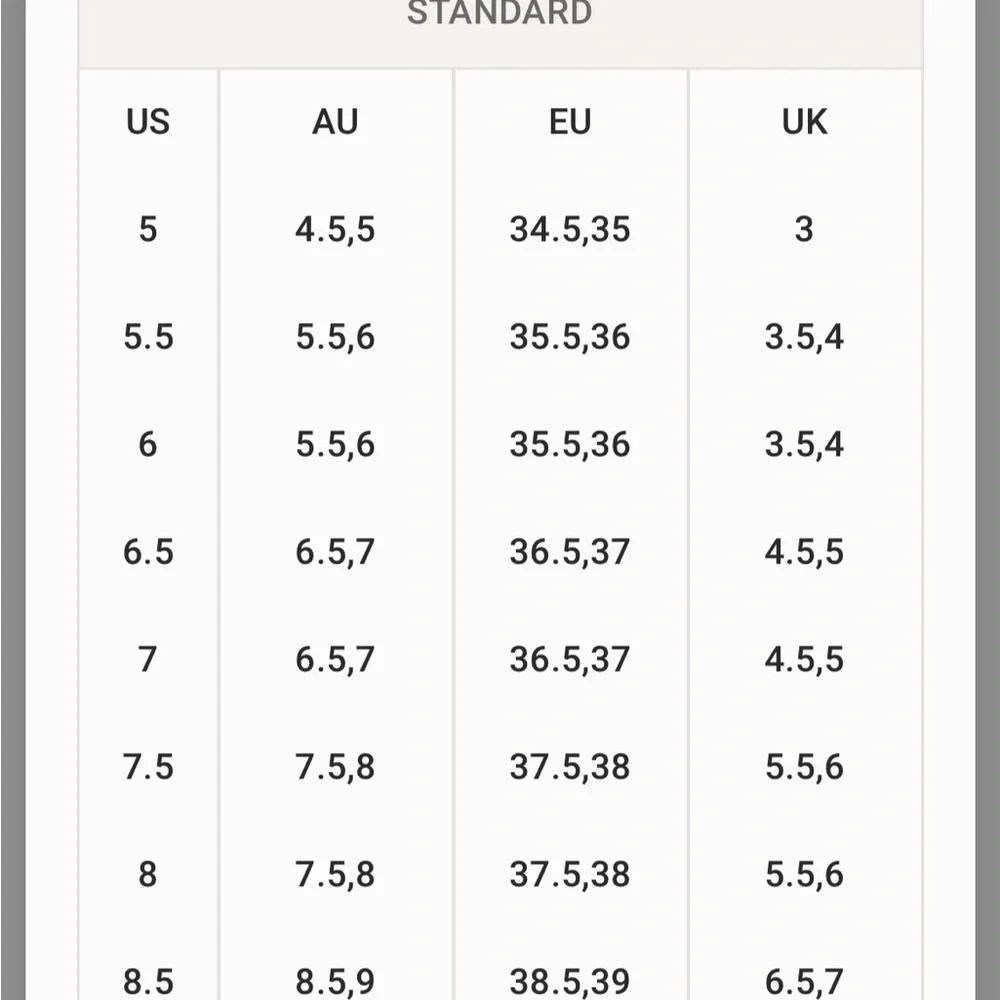Screen dimensions: 1000x1000
Task: Select UK size 6.5,7 cell
Action: tap(804, 982)
